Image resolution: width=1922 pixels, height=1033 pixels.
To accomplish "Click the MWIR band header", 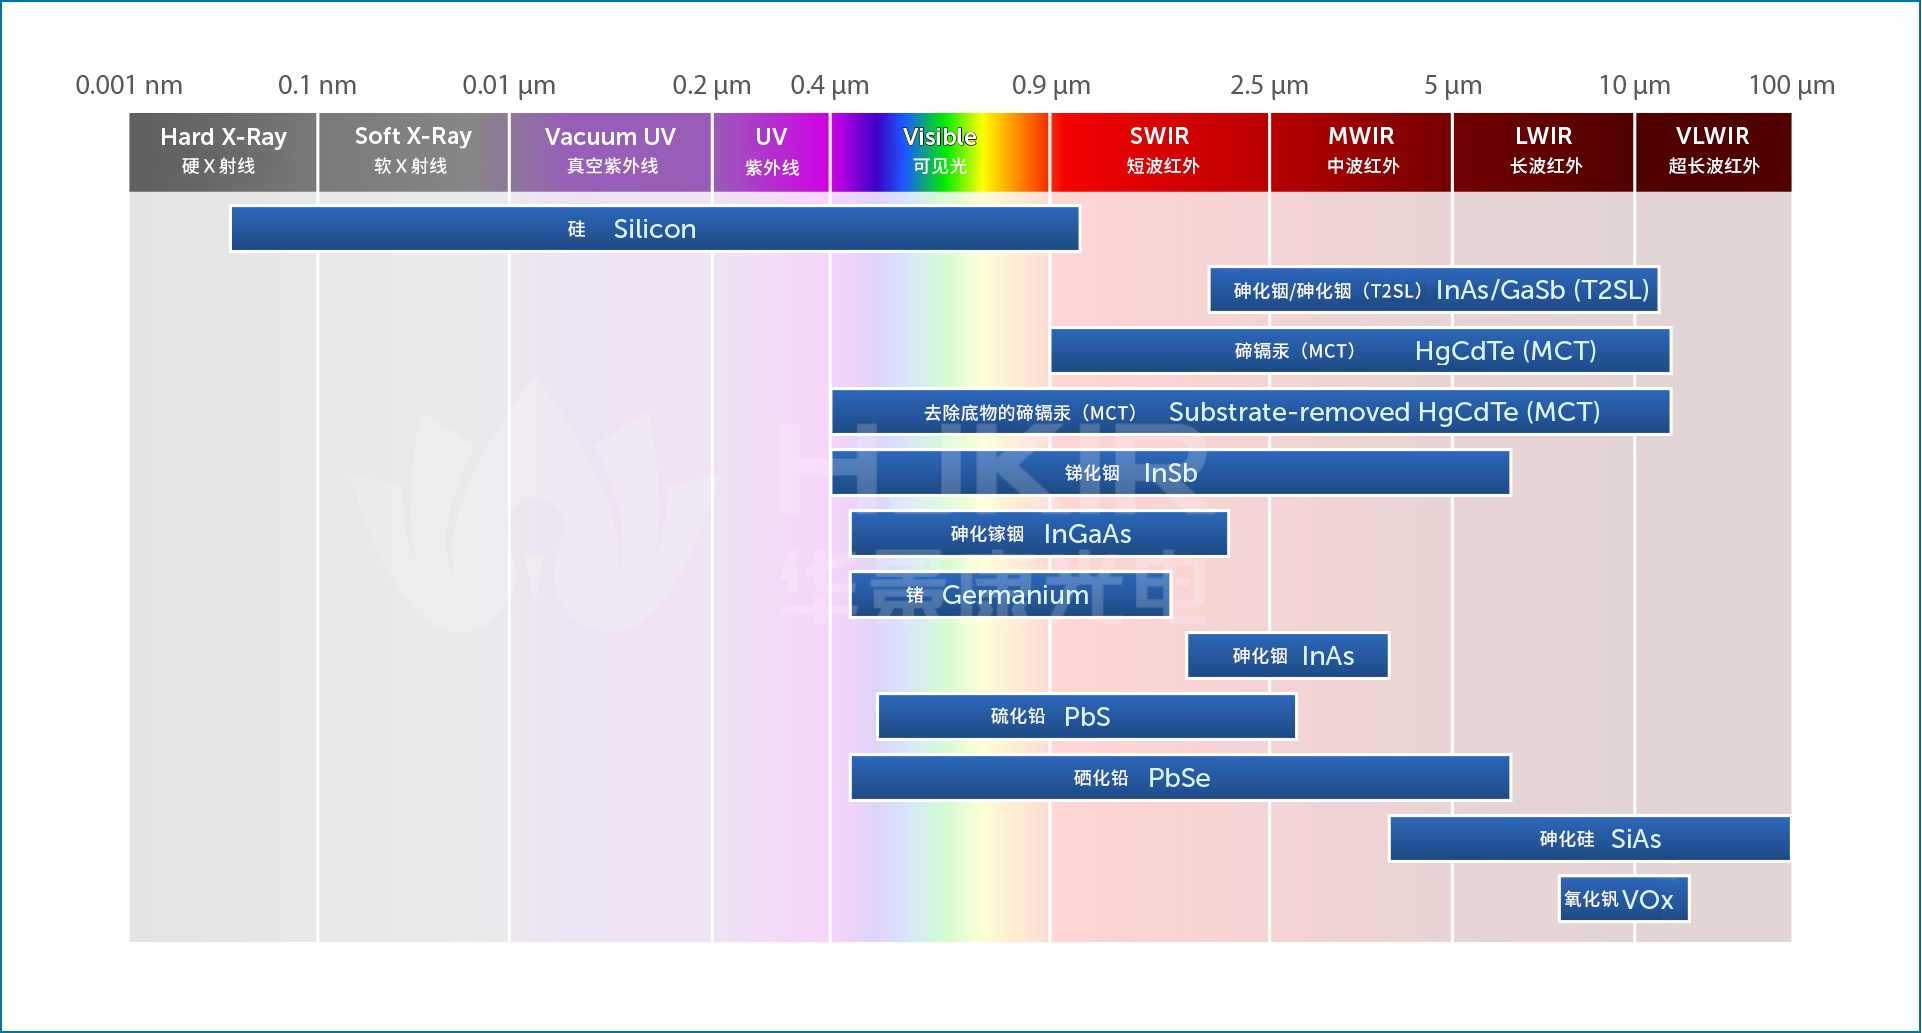I will 1361,152.
